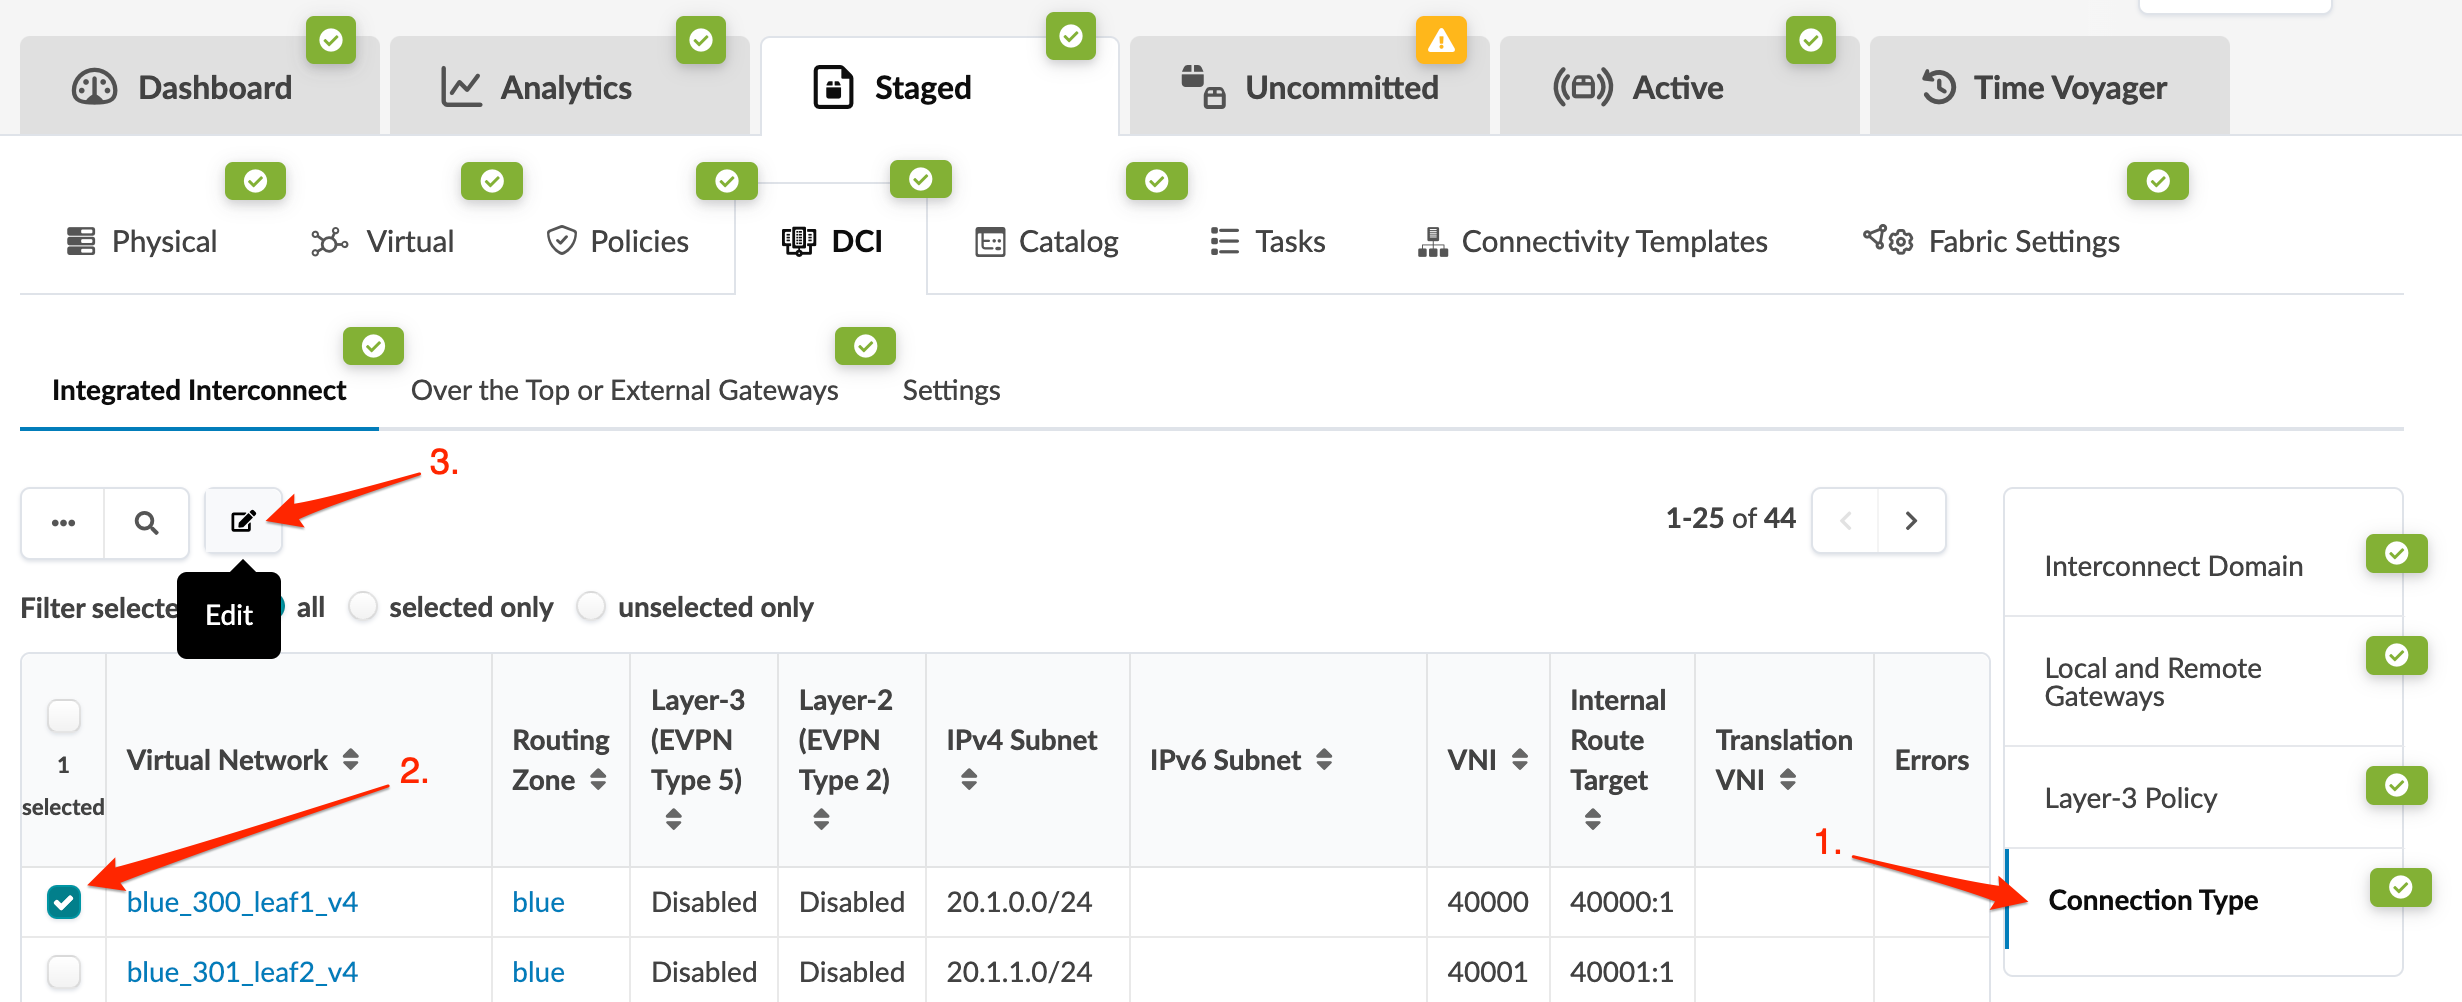Viewport: 2462px width, 1002px height.
Task: Click the Edit pencil icon button
Action: 243,521
